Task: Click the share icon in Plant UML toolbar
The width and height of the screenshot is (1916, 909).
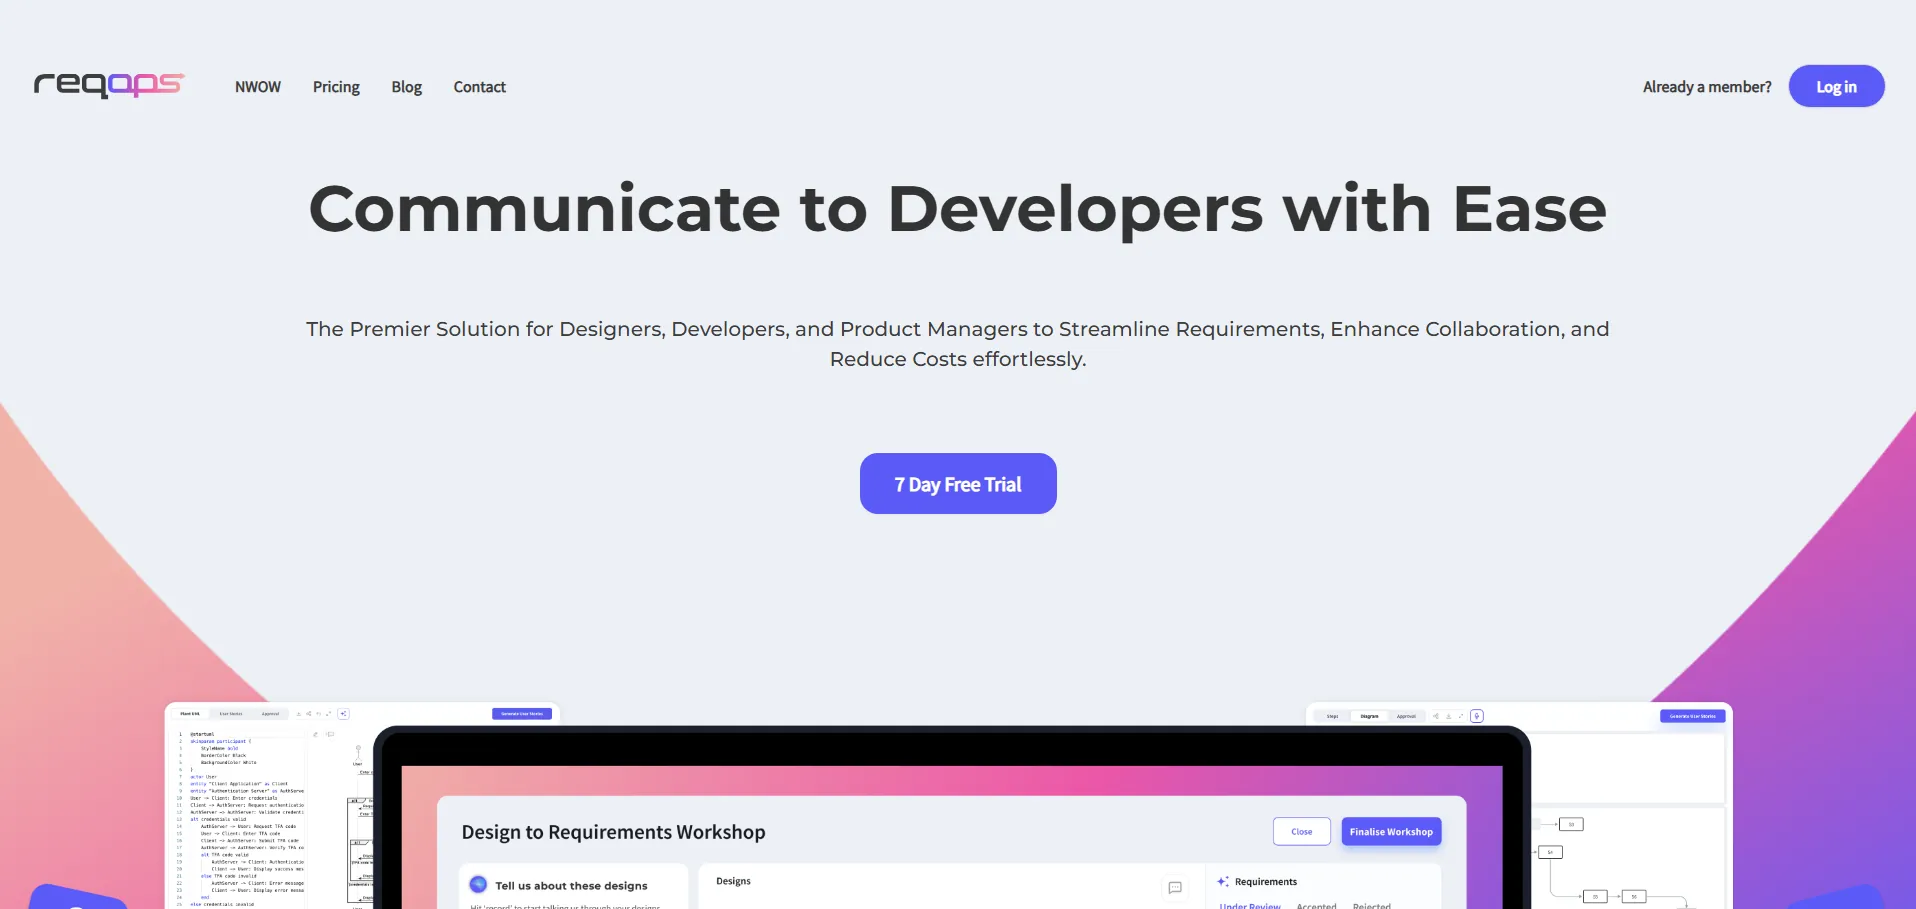Action: (x=308, y=714)
